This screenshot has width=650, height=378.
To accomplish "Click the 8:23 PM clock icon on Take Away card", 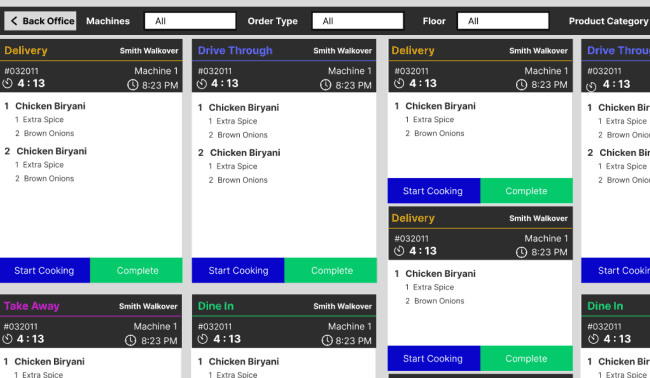I will [130, 341].
